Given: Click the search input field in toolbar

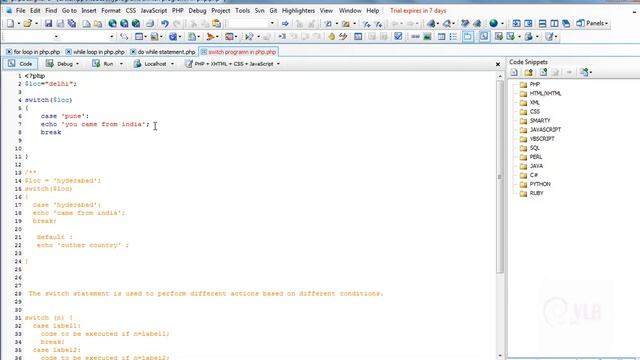Looking at the screenshot, I should click(x=248, y=24).
